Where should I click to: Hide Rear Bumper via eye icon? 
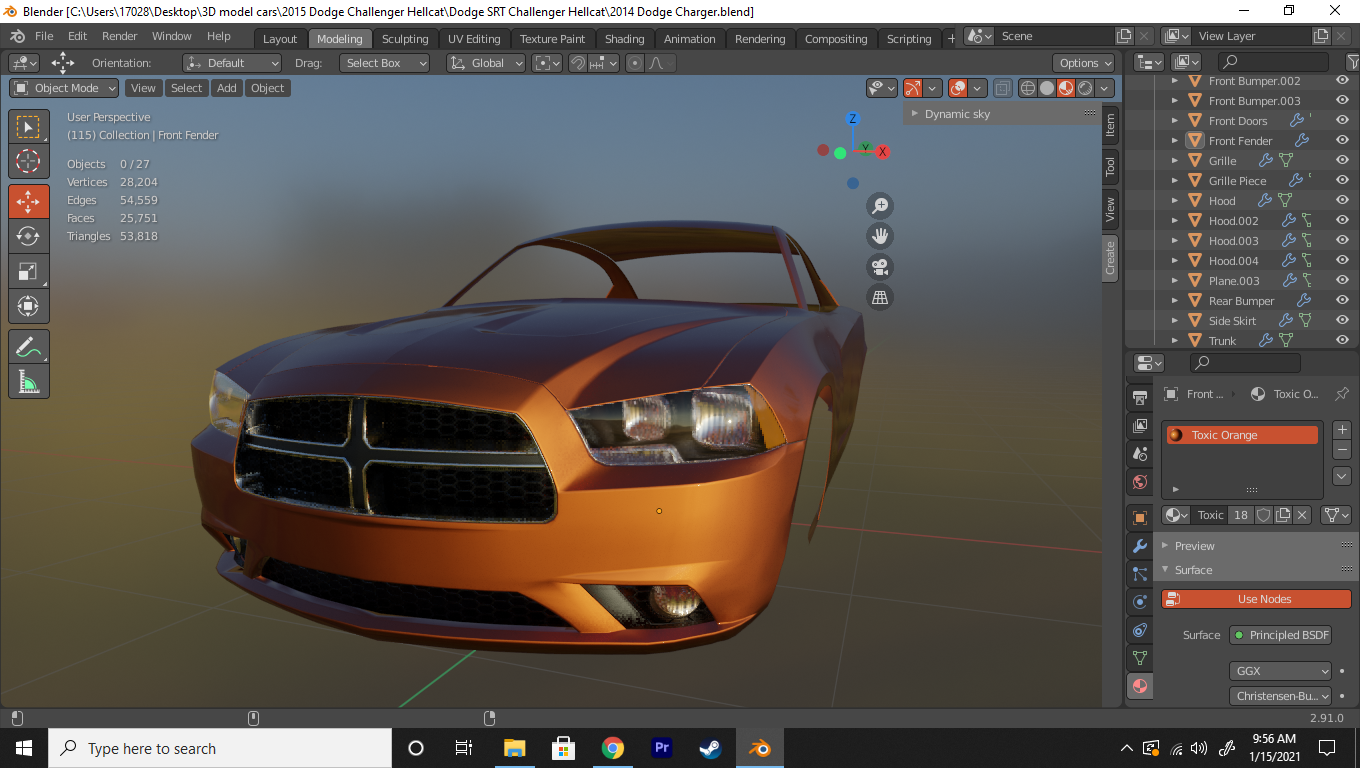(1342, 301)
